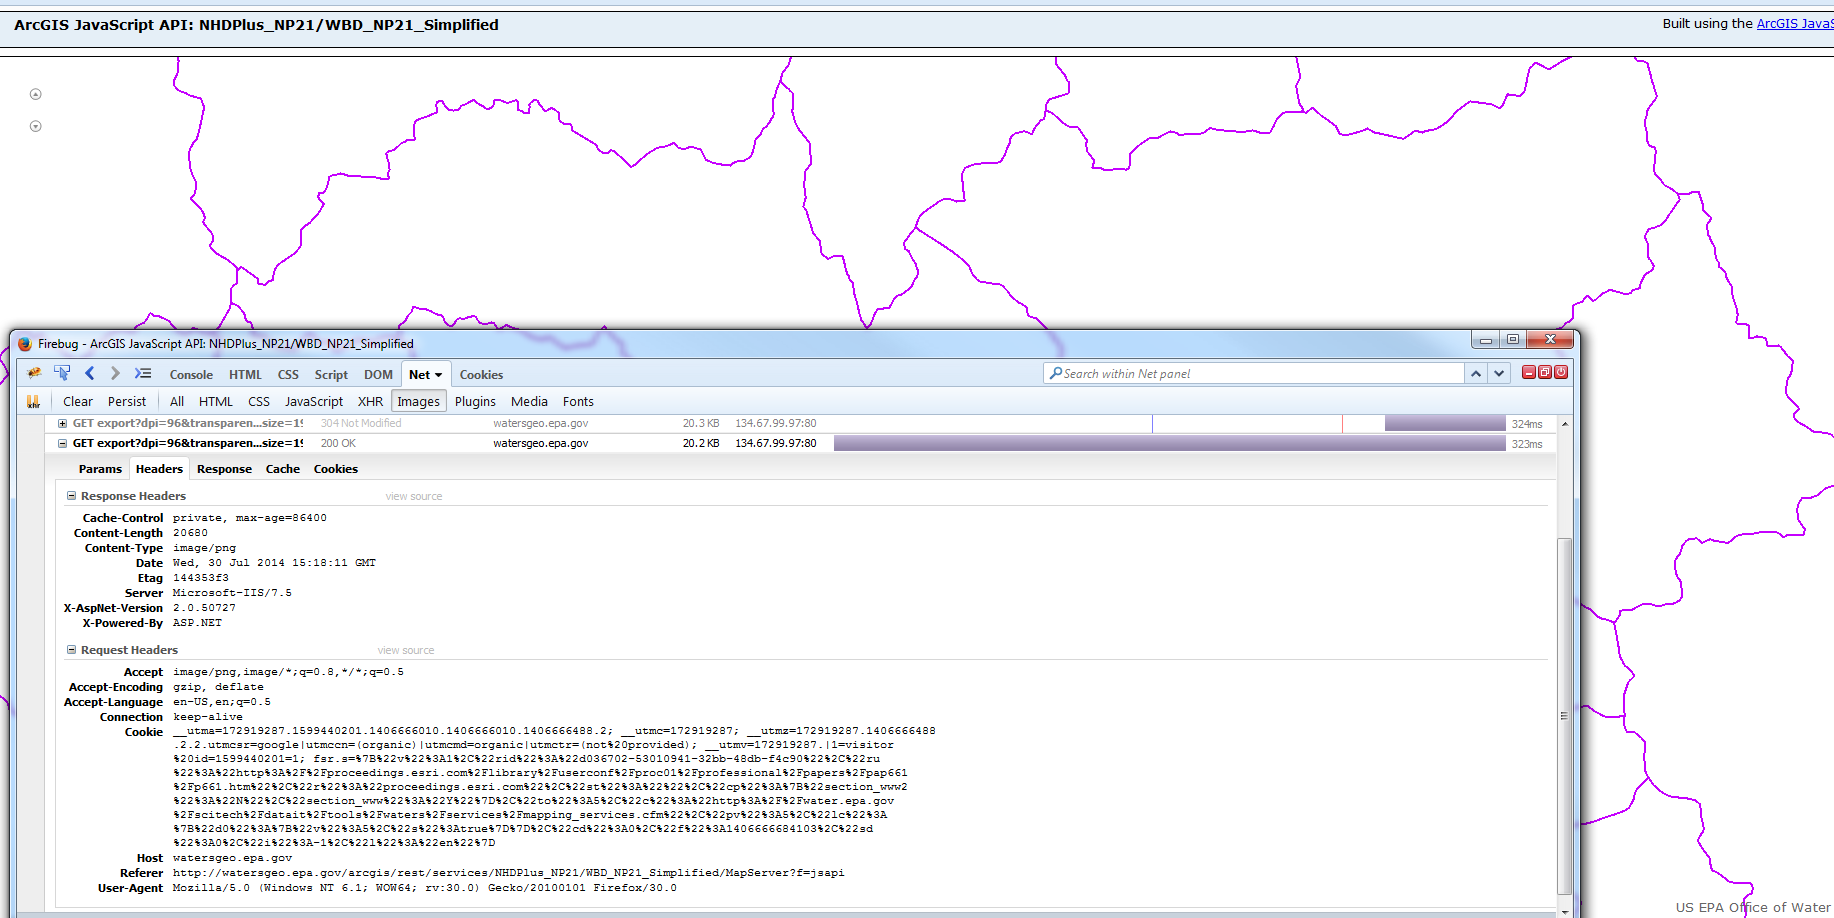Click the 324ms timeline bar

[1445, 424]
